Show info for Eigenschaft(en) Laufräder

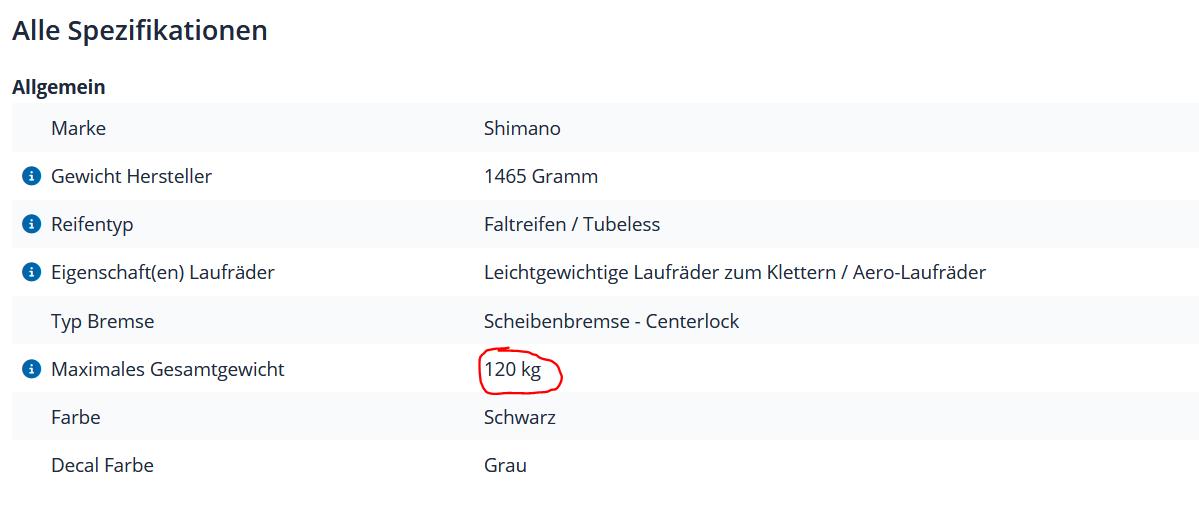pyautogui.click(x=31, y=273)
